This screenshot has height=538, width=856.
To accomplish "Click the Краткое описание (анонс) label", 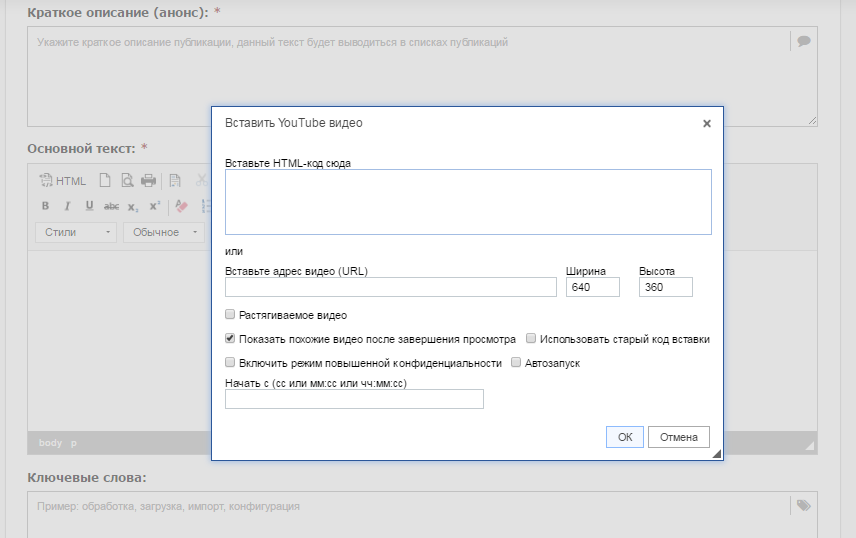I will pos(118,13).
